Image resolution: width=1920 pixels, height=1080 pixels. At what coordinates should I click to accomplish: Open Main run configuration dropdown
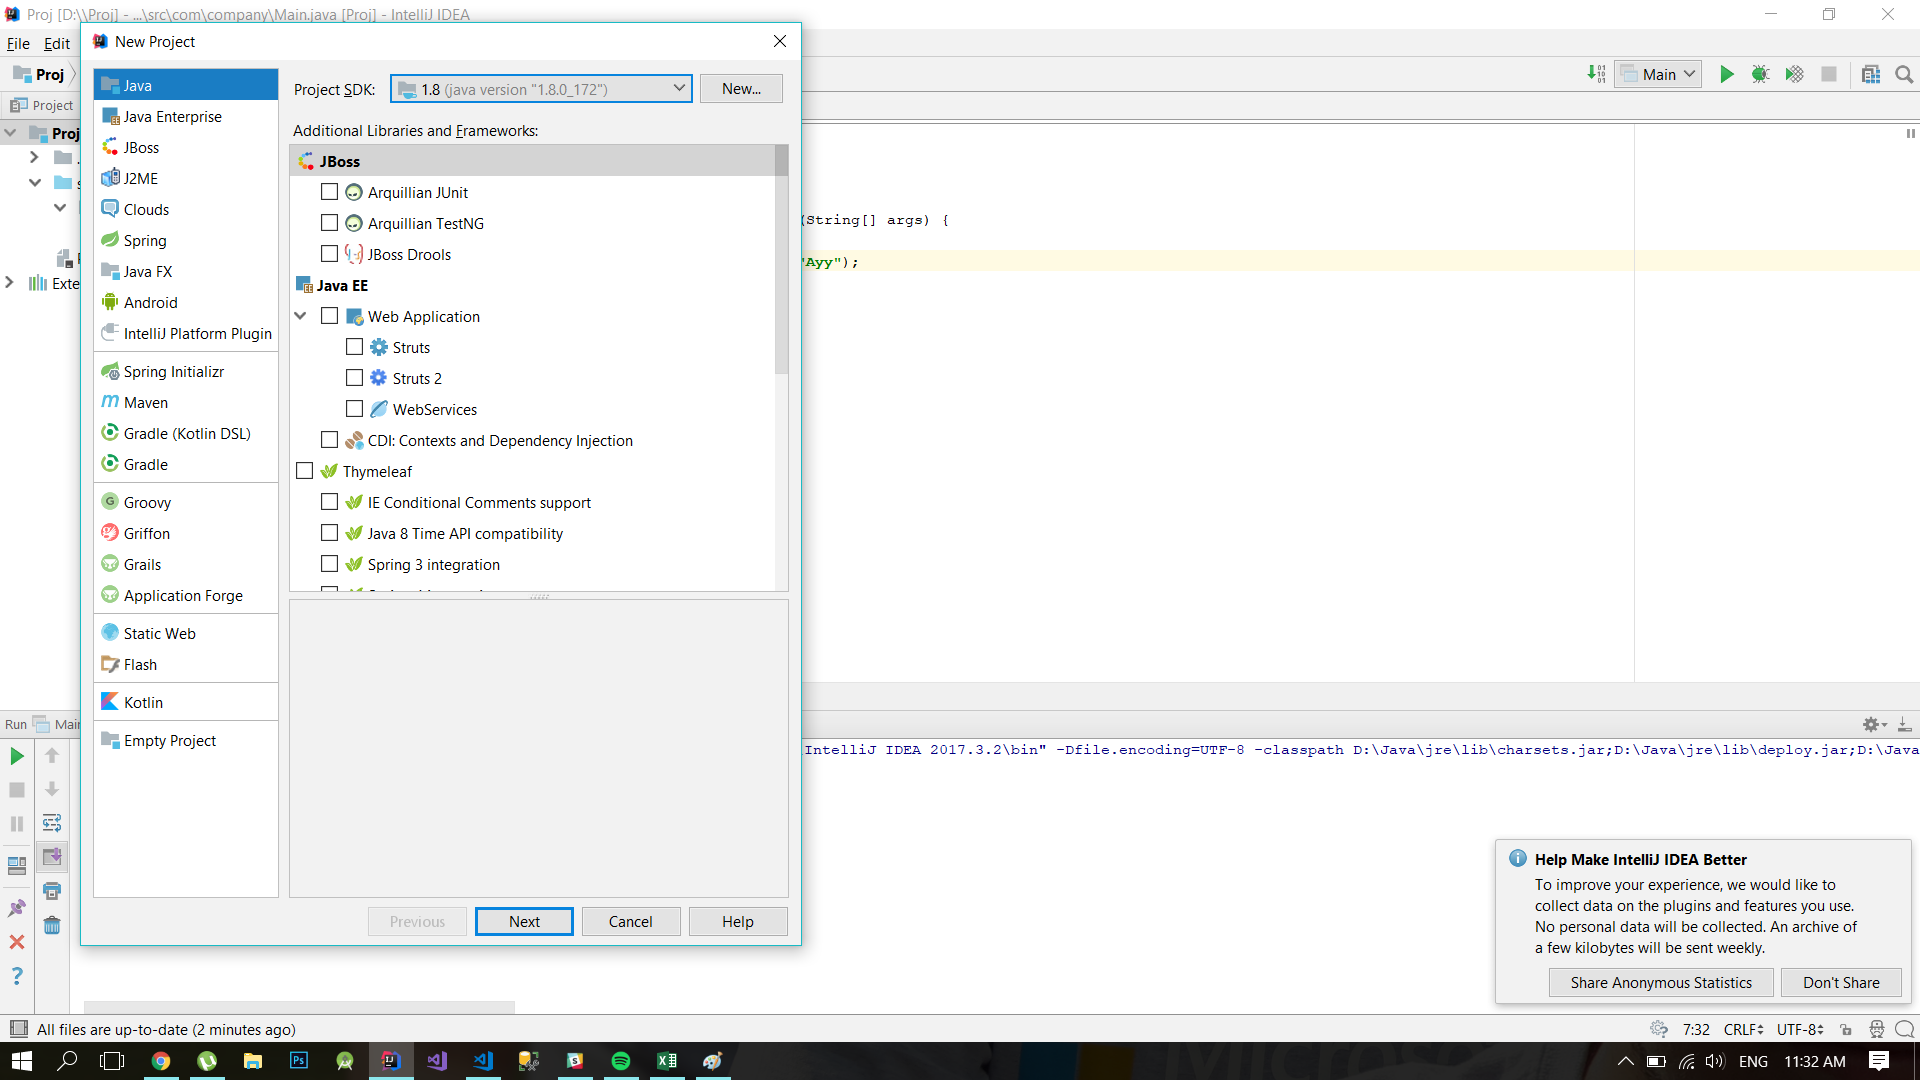pos(1658,74)
